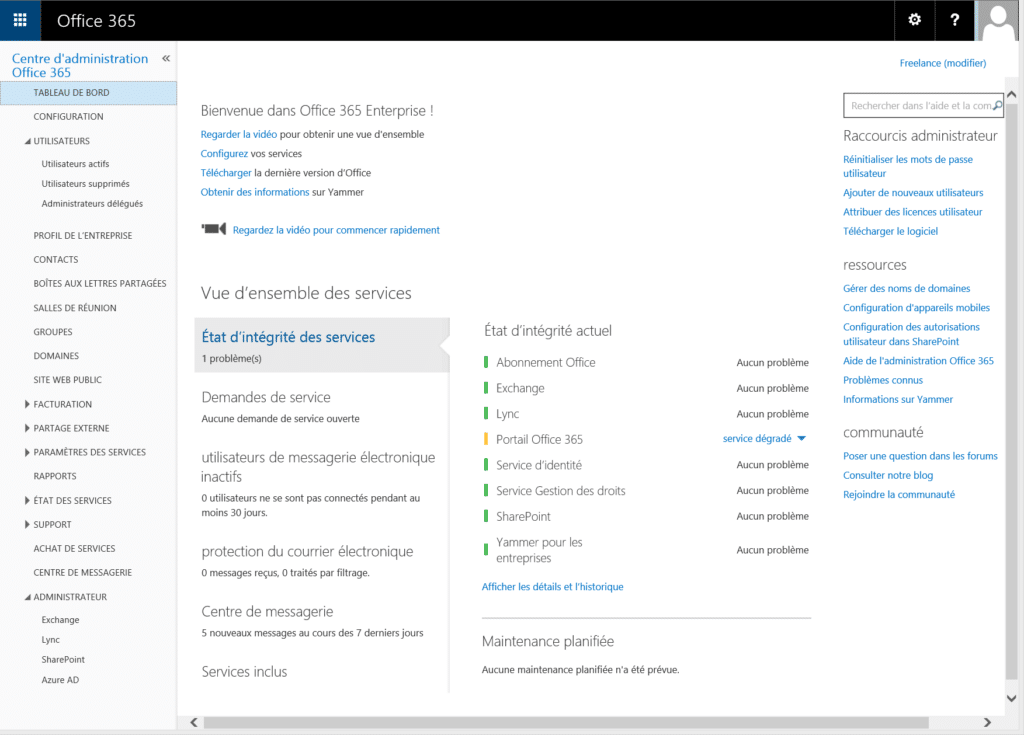
Task: Click Réinitialiser les mots de passe utilisateur
Action: [908, 167]
